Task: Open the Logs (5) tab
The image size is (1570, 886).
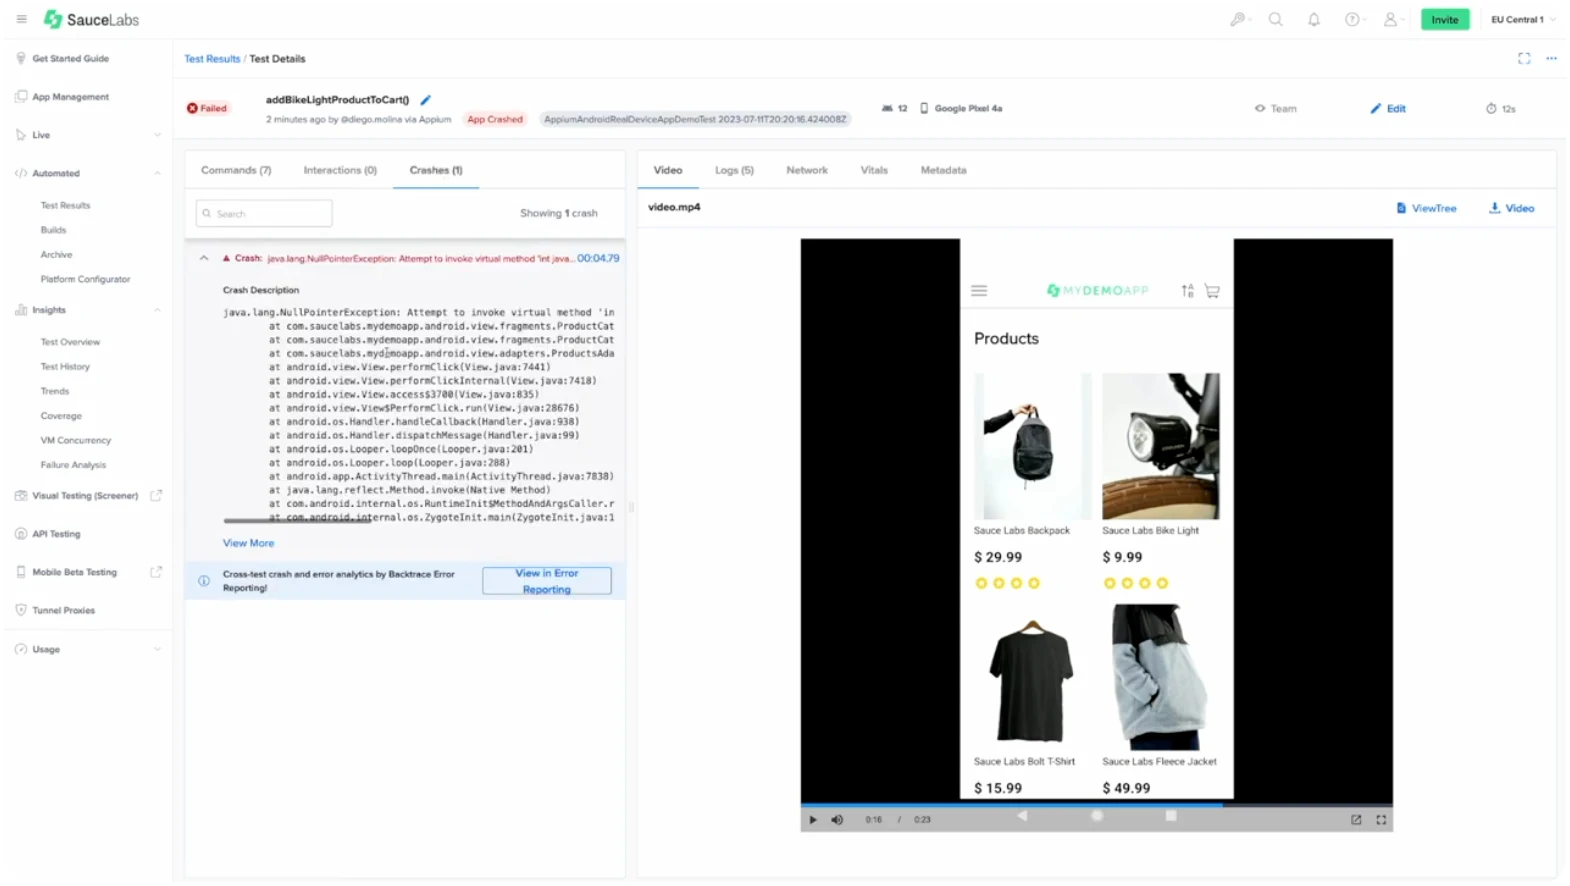Action: click(x=734, y=170)
